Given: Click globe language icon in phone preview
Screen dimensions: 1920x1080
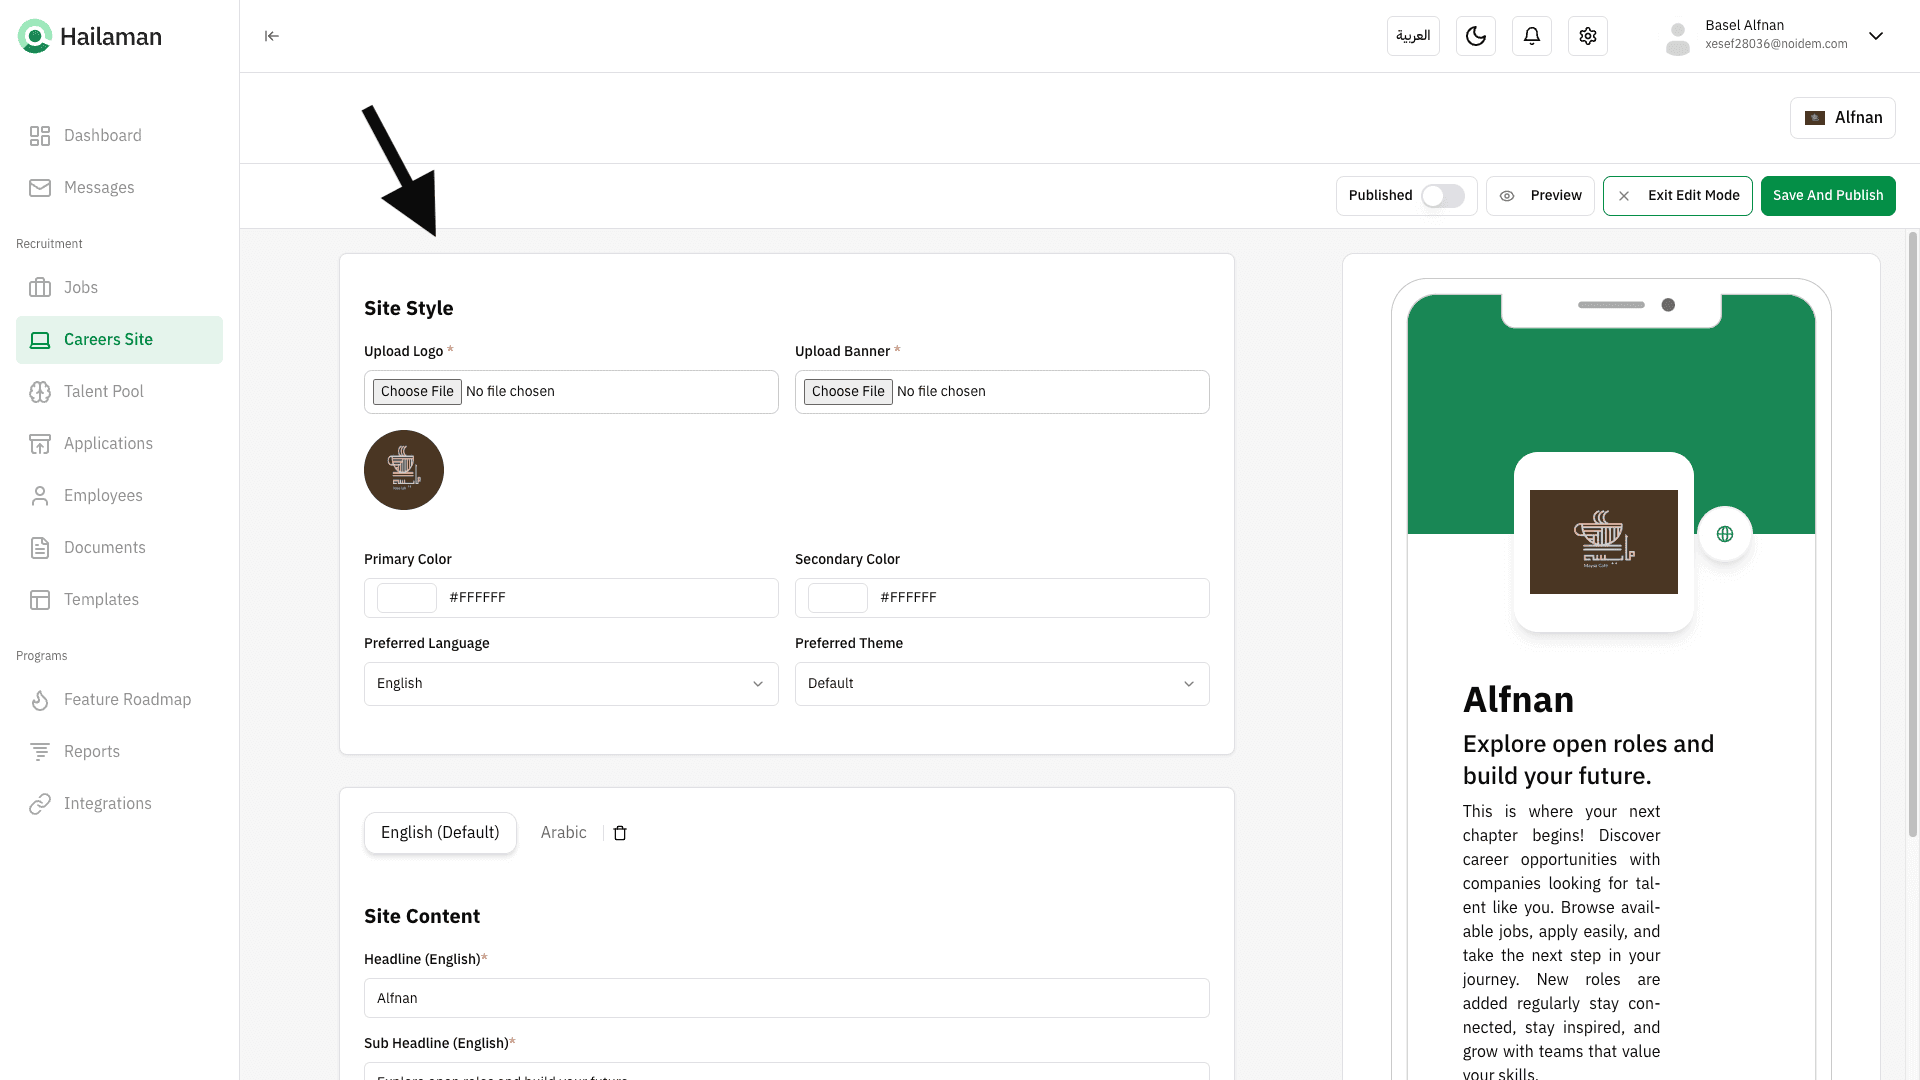Looking at the screenshot, I should (1724, 534).
